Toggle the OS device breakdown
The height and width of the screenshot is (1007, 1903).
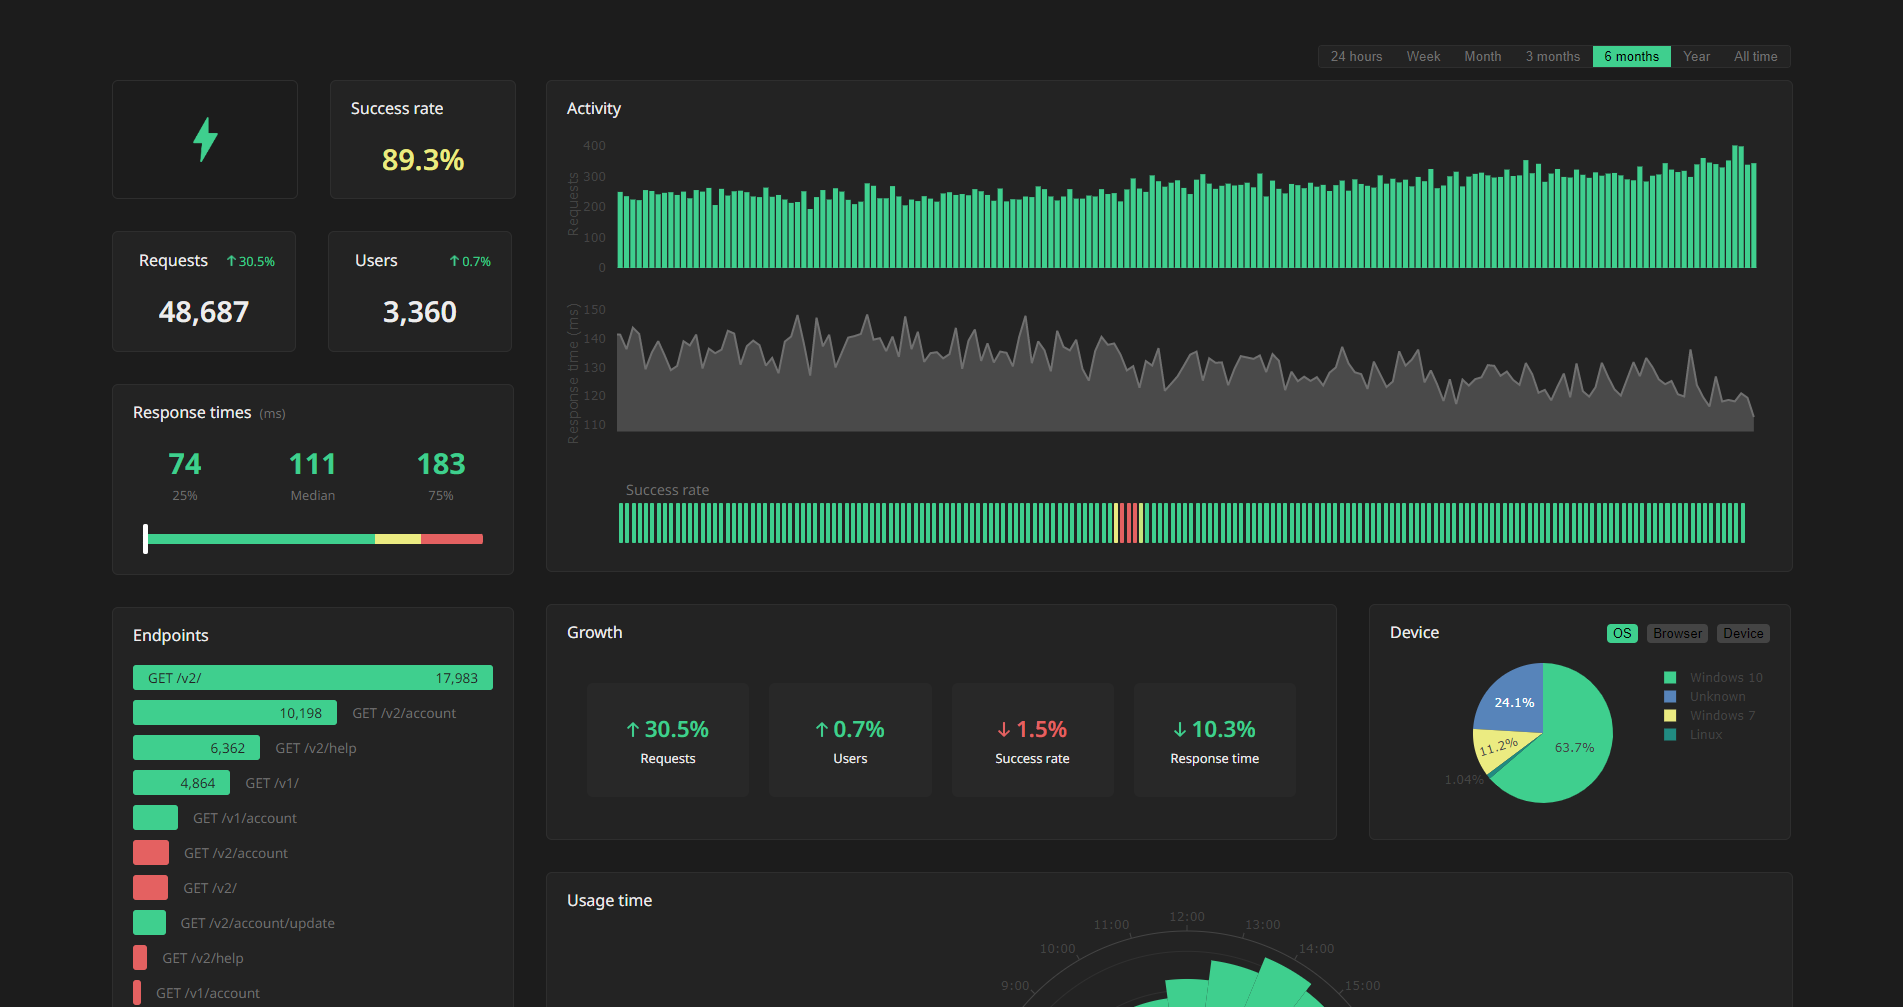pyautogui.click(x=1622, y=633)
